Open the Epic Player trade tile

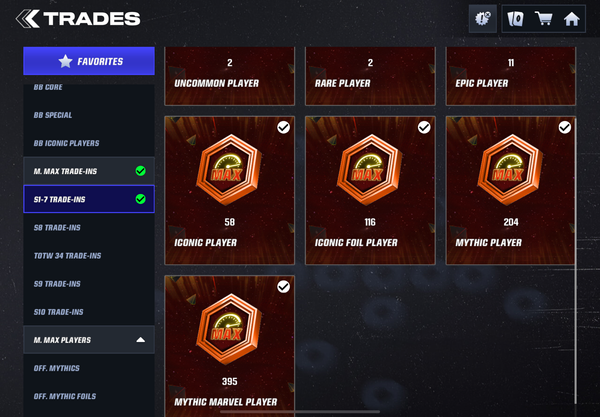(510, 76)
